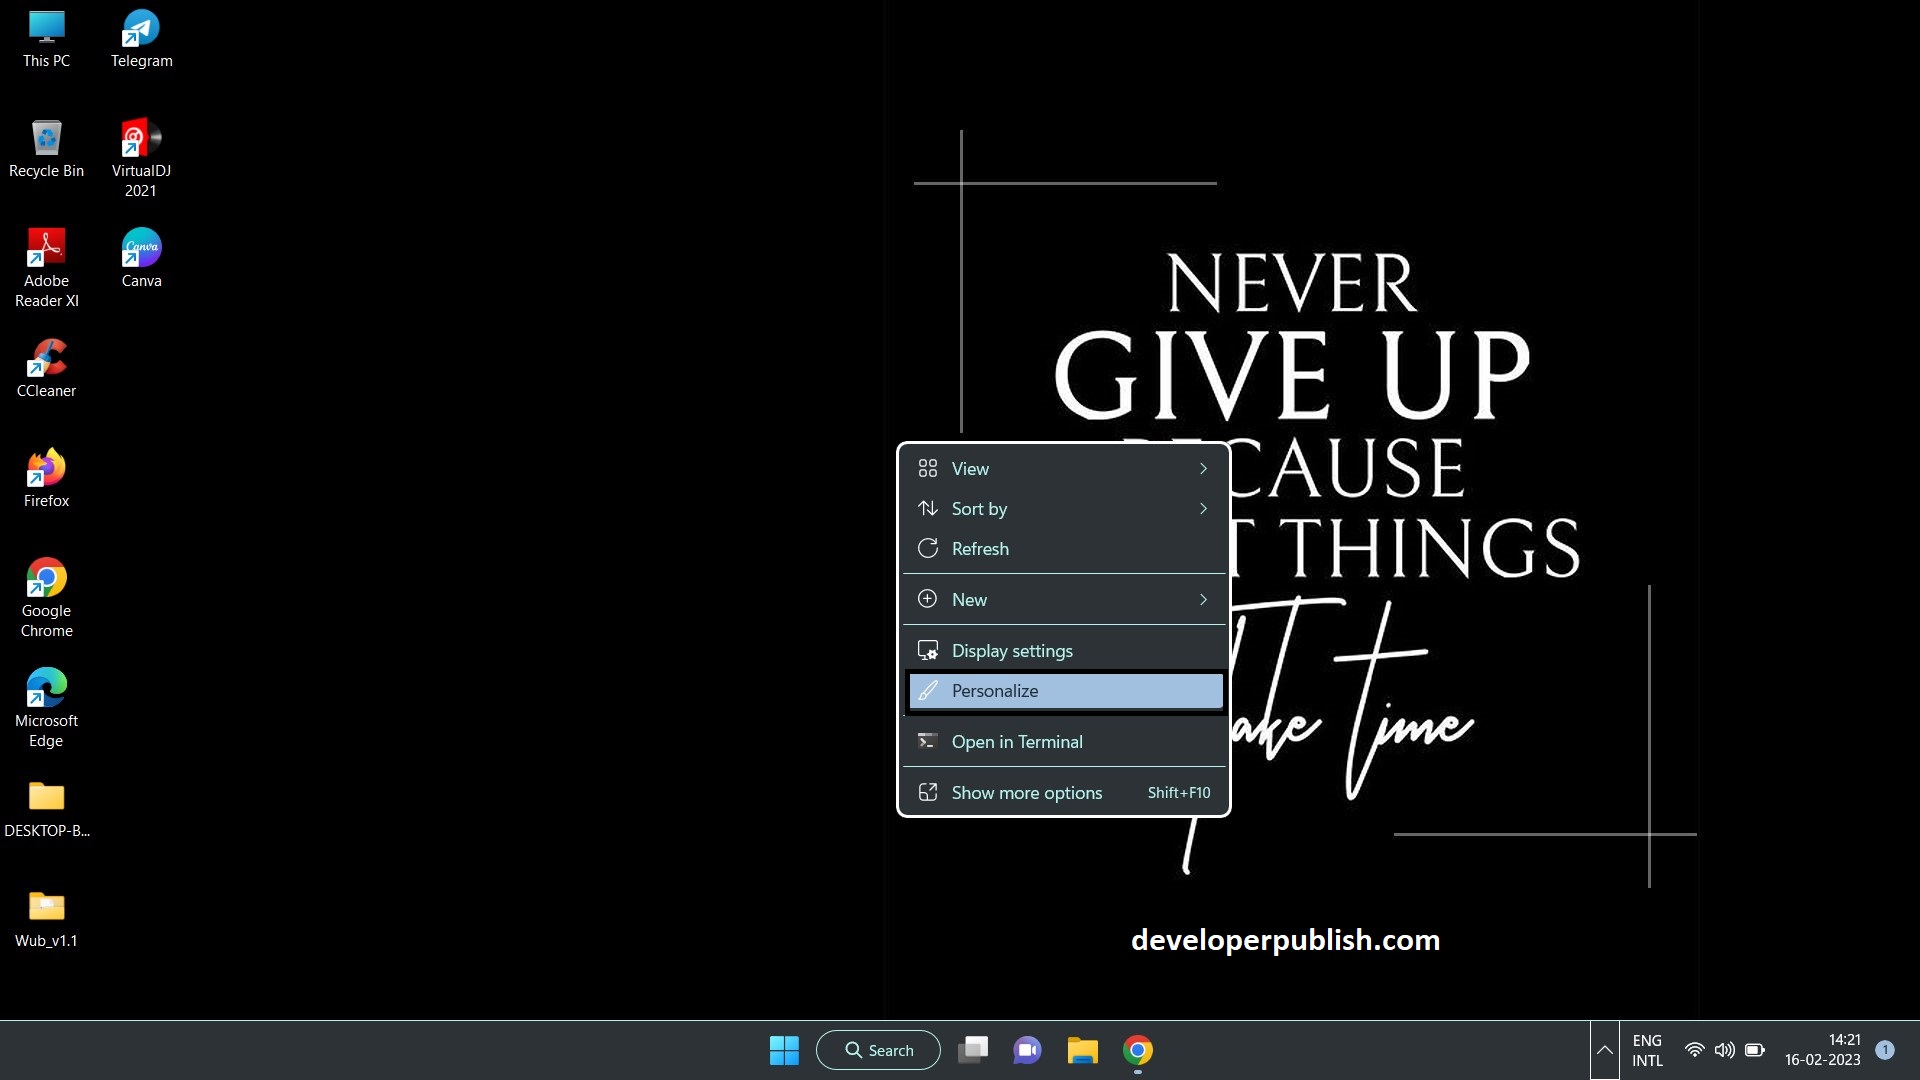Viewport: 1920px width, 1080px height.
Task: Show hidden system tray icons
Action: (x=1603, y=1050)
